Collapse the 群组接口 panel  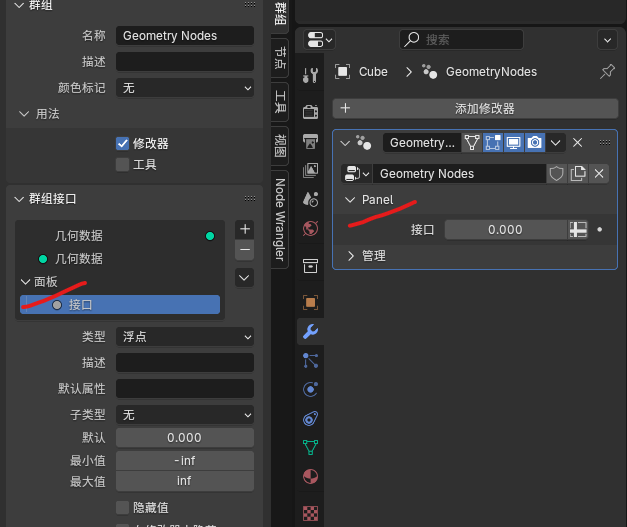click(x=19, y=199)
